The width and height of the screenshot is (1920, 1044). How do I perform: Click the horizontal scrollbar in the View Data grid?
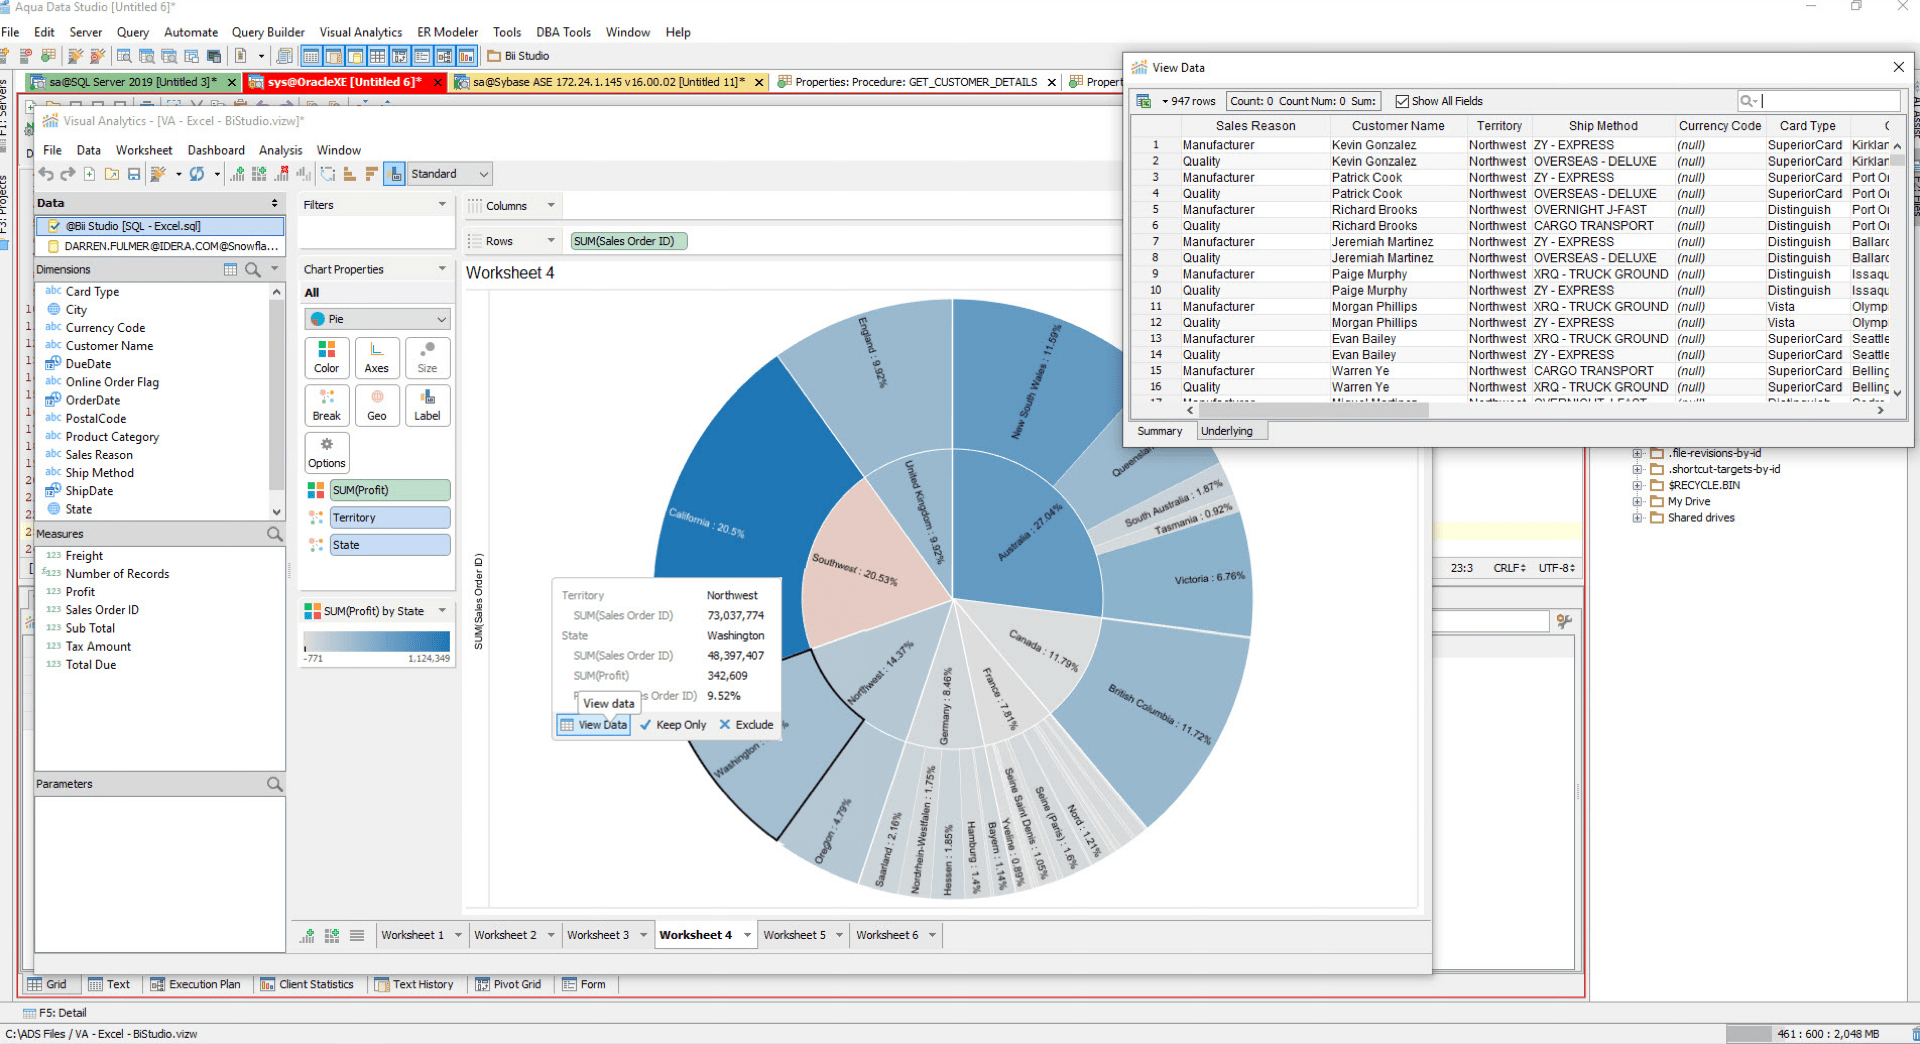click(1312, 409)
